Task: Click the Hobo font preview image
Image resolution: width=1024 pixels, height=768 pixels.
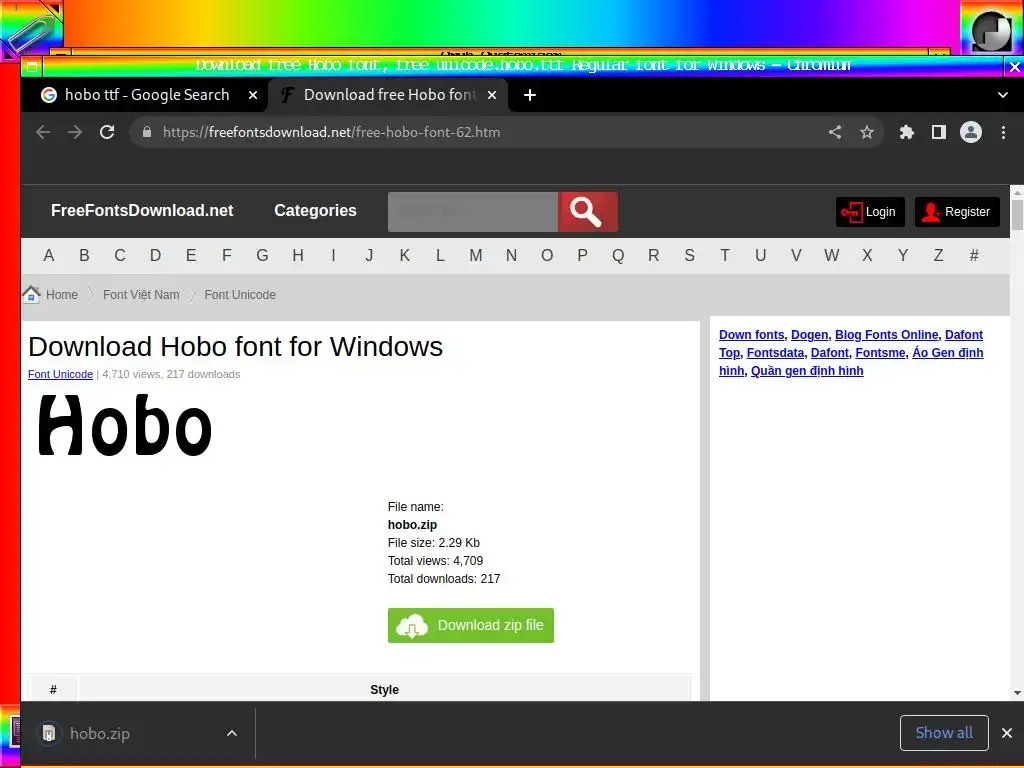Action: click(125, 424)
